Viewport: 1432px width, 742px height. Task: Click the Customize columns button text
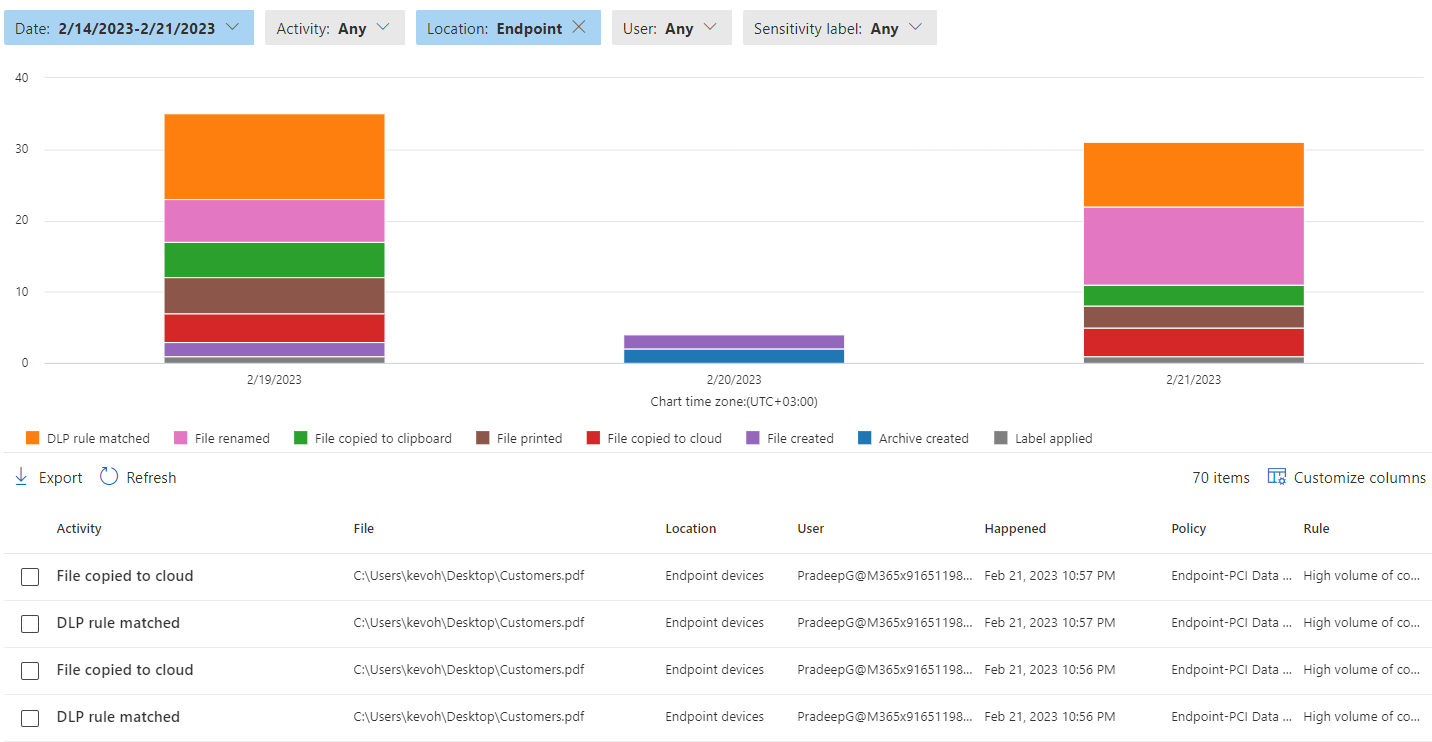tap(1359, 478)
